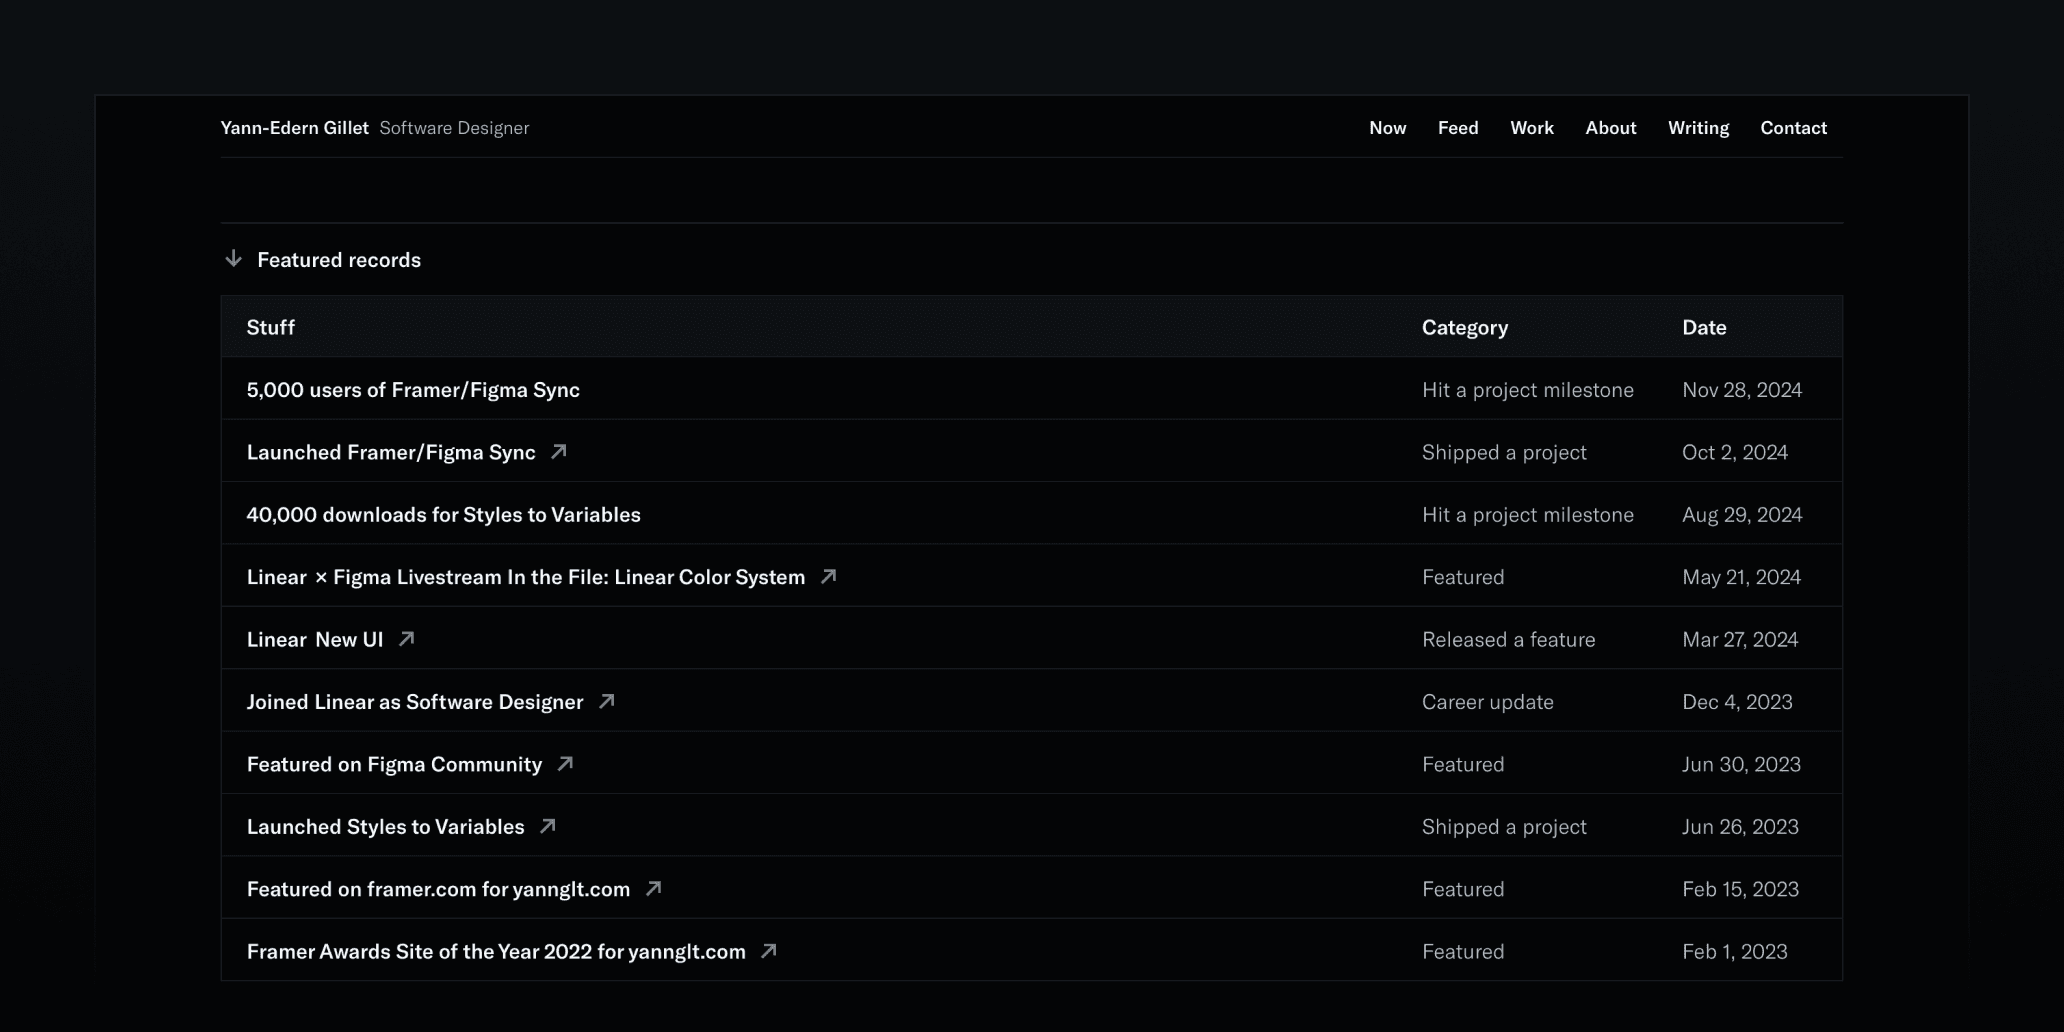Image resolution: width=2064 pixels, height=1032 pixels.
Task: Open the Contact nav link
Action: click(x=1794, y=128)
